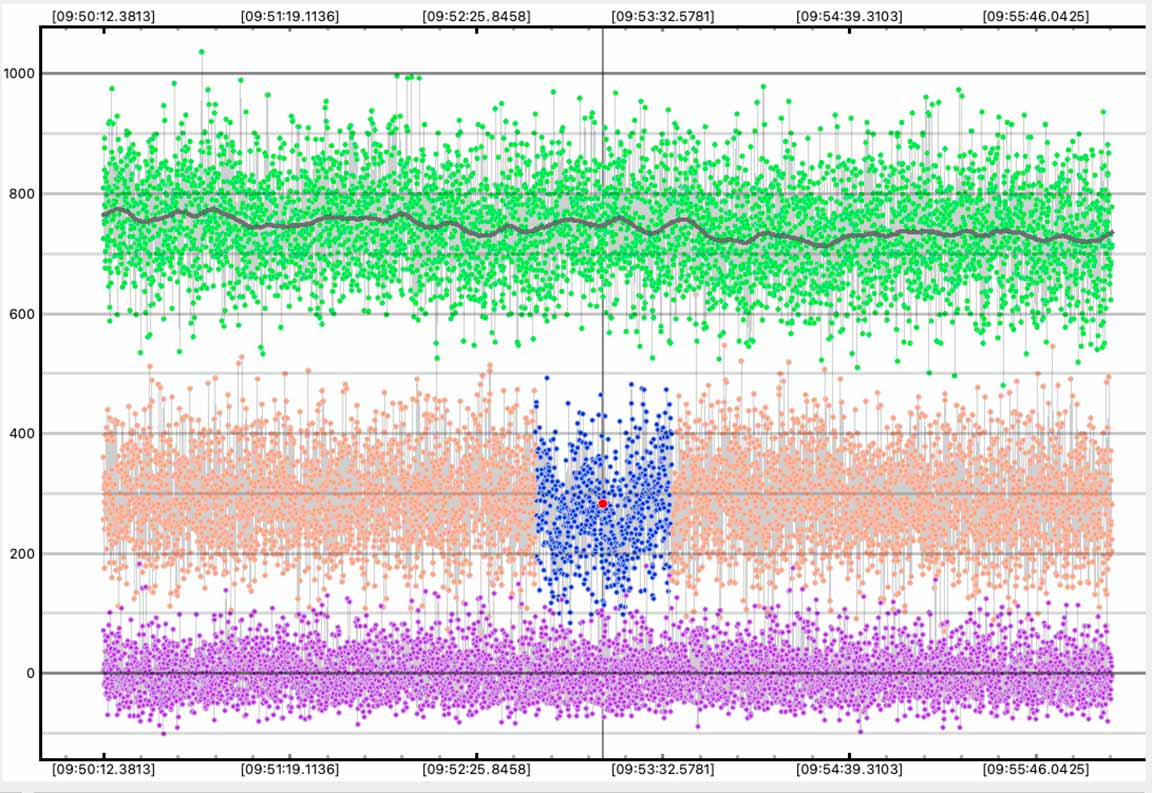Click the top axis label 09:51:19.1136
The height and width of the screenshot is (793, 1152).
(290, 17)
